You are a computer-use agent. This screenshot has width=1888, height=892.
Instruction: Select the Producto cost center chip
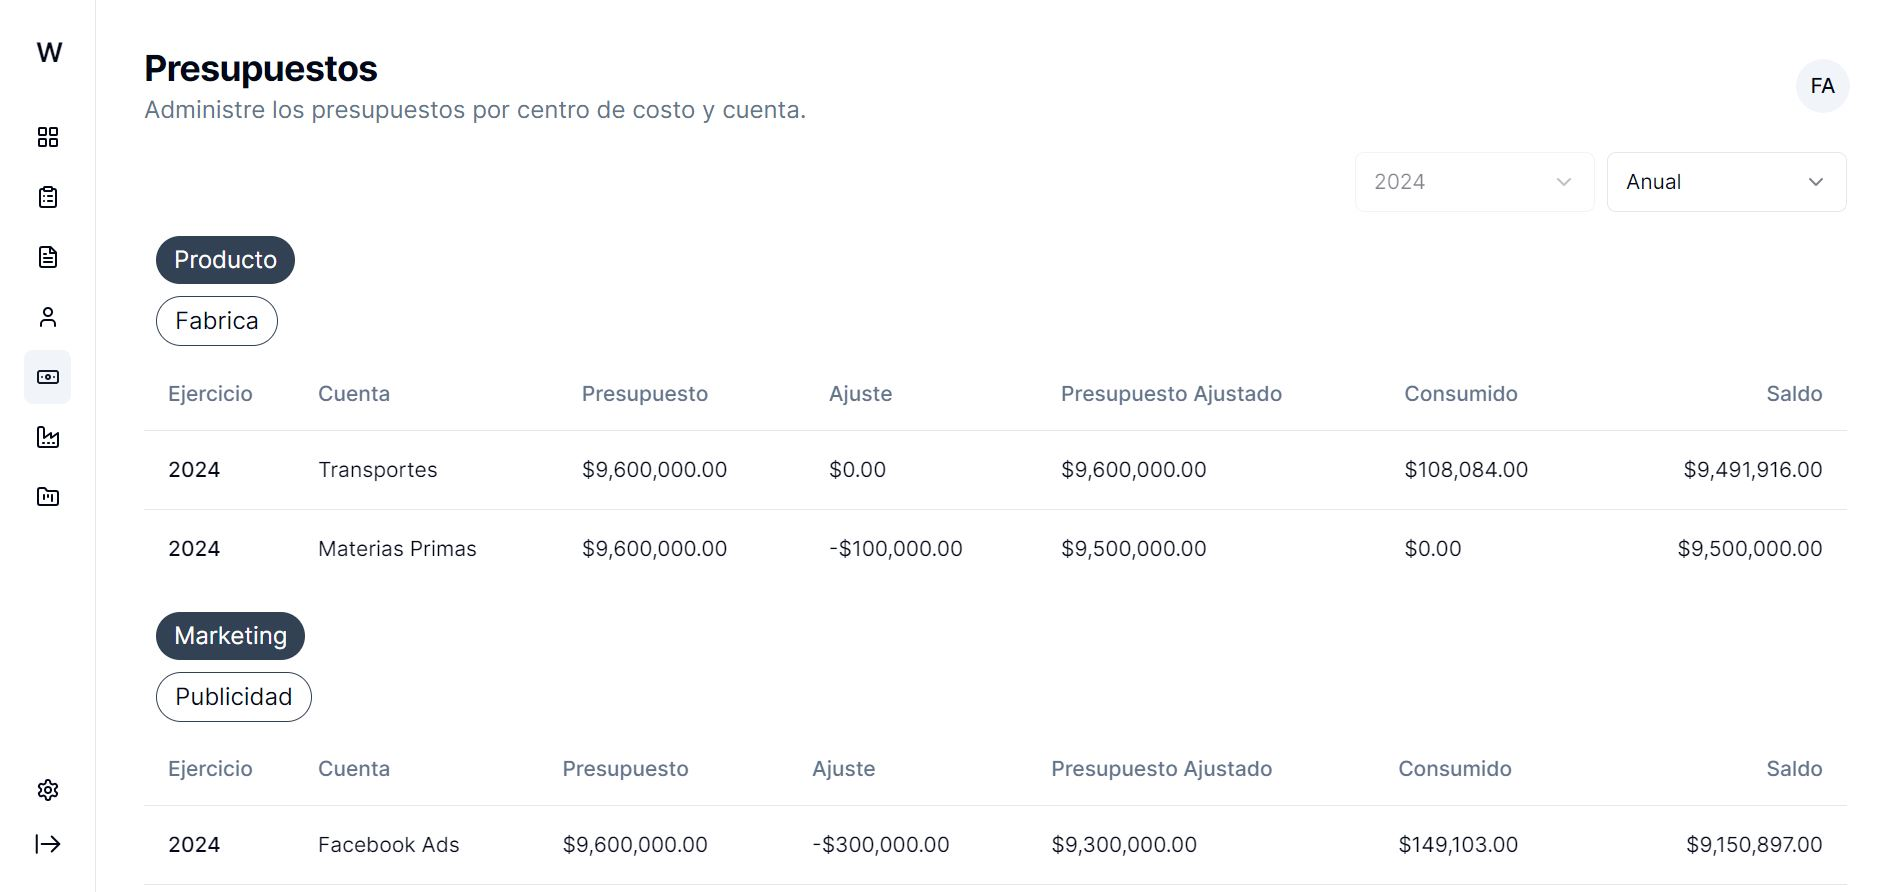[x=225, y=260]
